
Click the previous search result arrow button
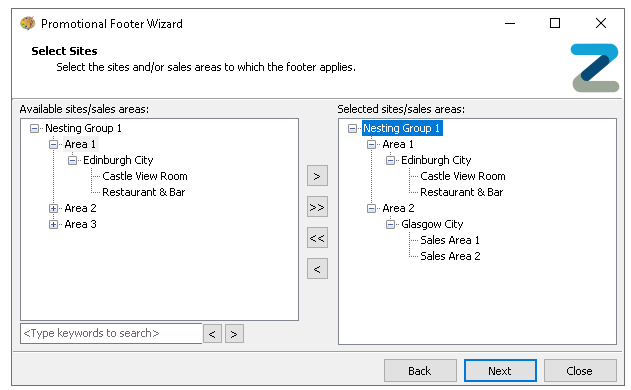(x=212, y=334)
